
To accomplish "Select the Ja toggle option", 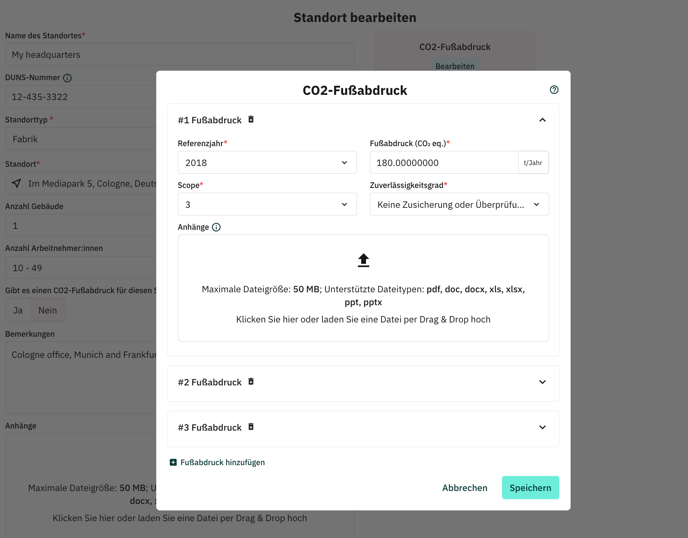I will click(18, 310).
